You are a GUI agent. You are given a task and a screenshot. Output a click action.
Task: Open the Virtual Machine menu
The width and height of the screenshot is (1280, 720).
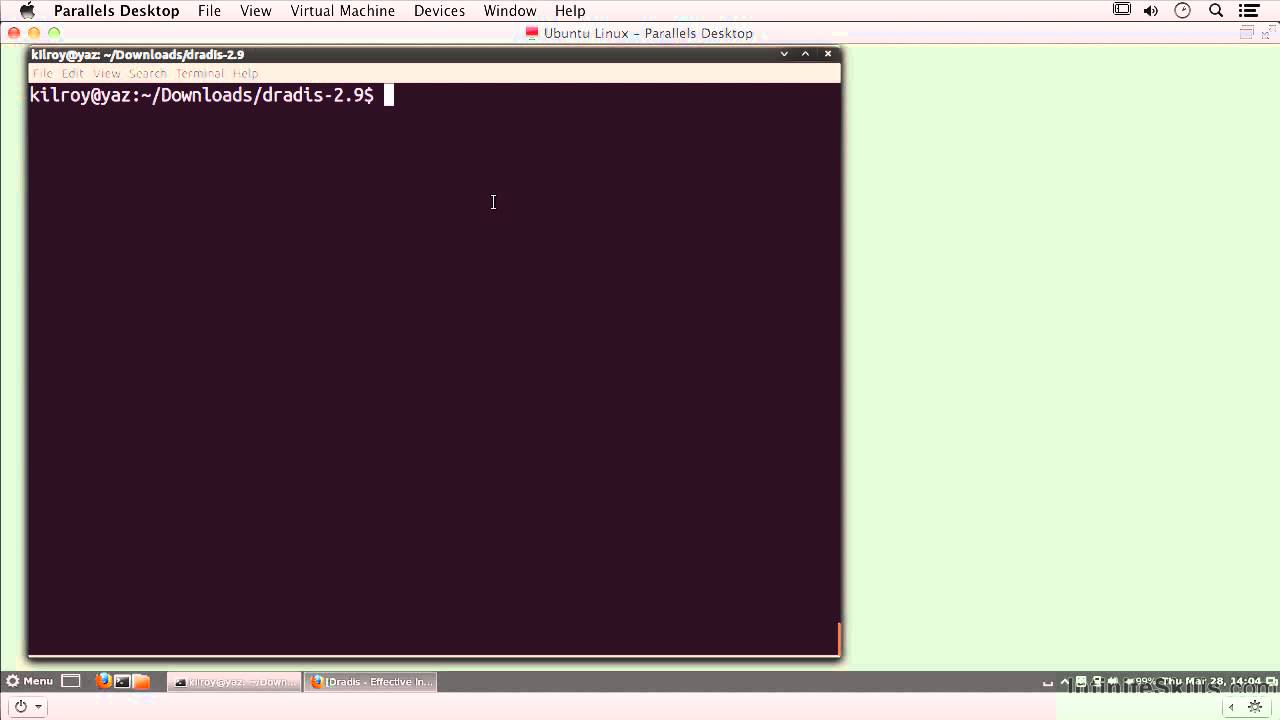point(342,11)
